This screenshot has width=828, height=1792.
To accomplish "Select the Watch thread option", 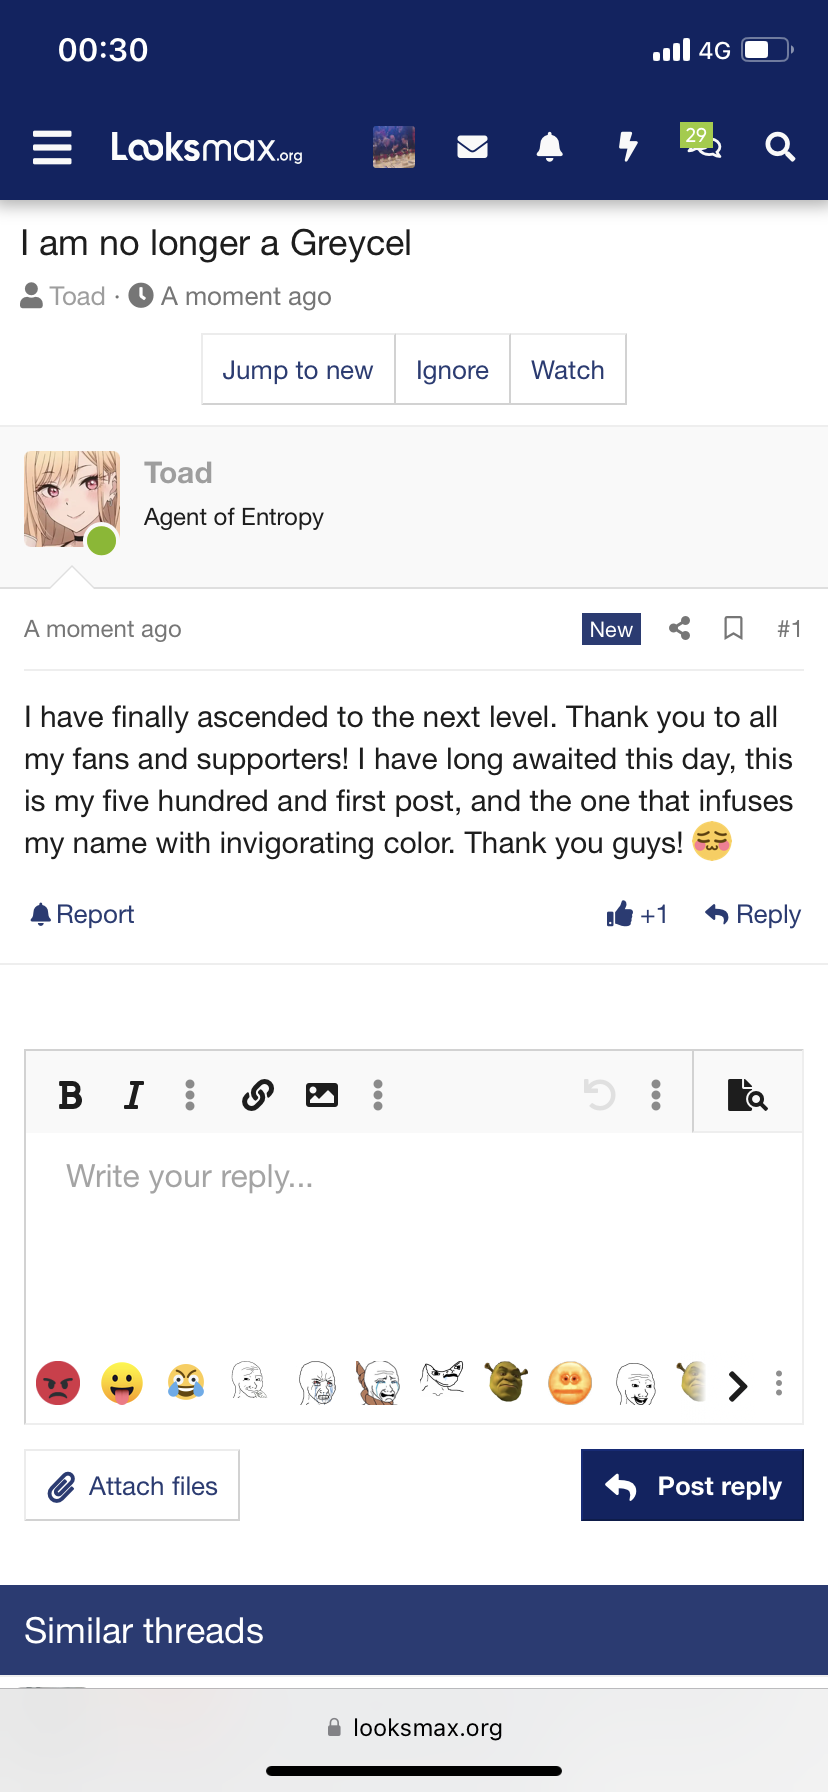I will coord(568,370).
